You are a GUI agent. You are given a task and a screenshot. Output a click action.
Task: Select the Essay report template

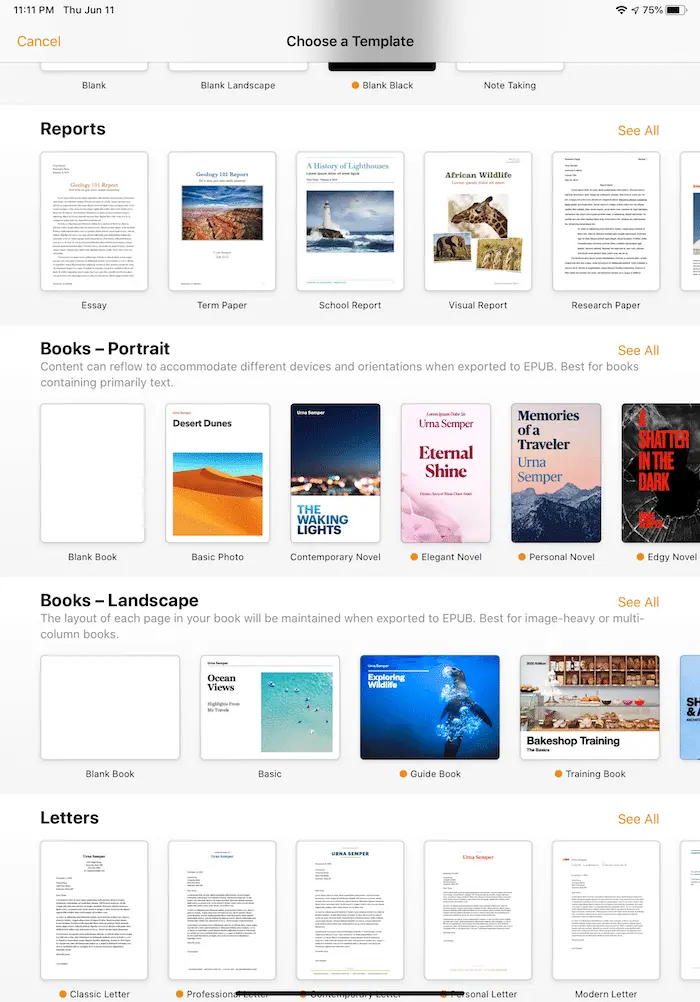click(x=94, y=221)
